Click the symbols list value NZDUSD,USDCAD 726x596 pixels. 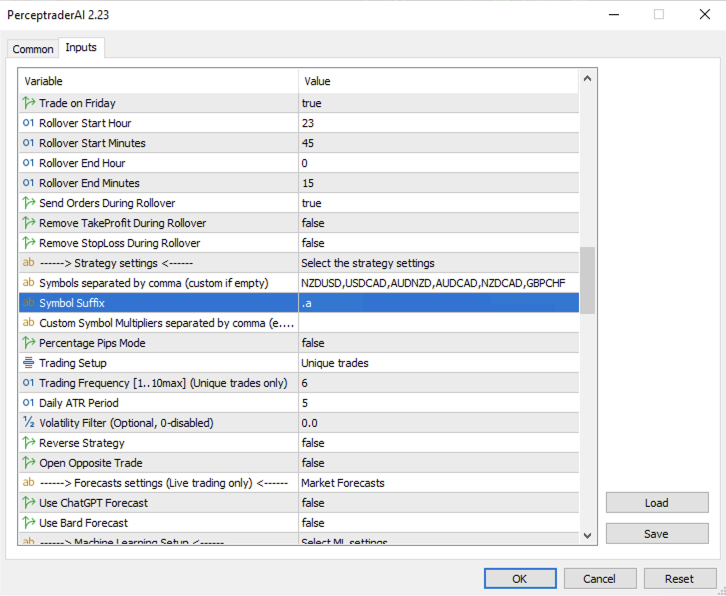[438, 282]
